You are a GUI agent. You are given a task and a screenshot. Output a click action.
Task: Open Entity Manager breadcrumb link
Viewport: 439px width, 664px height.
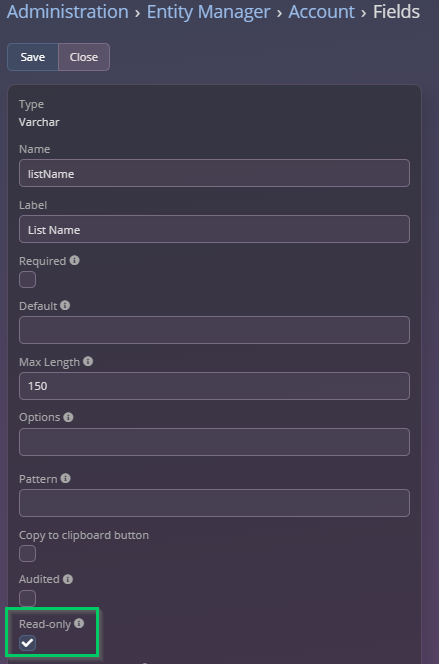click(208, 12)
